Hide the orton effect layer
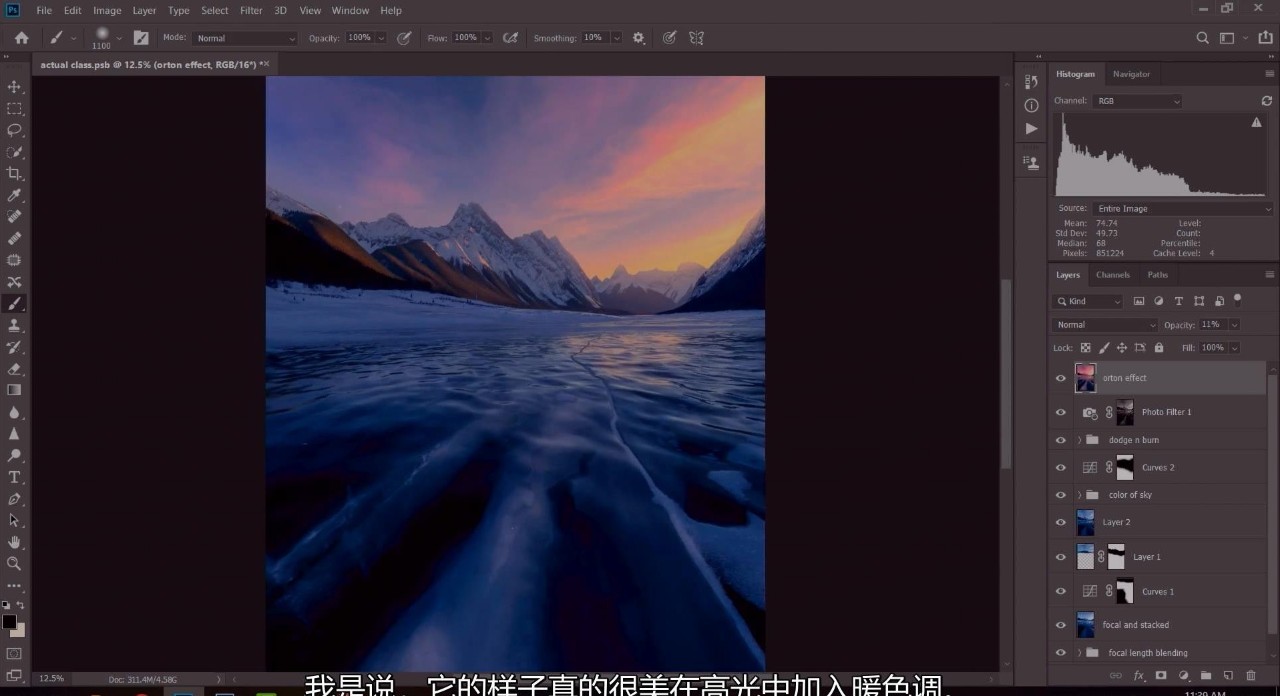This screenshot has width=1280, height=696. click(x=1061, y=378)
